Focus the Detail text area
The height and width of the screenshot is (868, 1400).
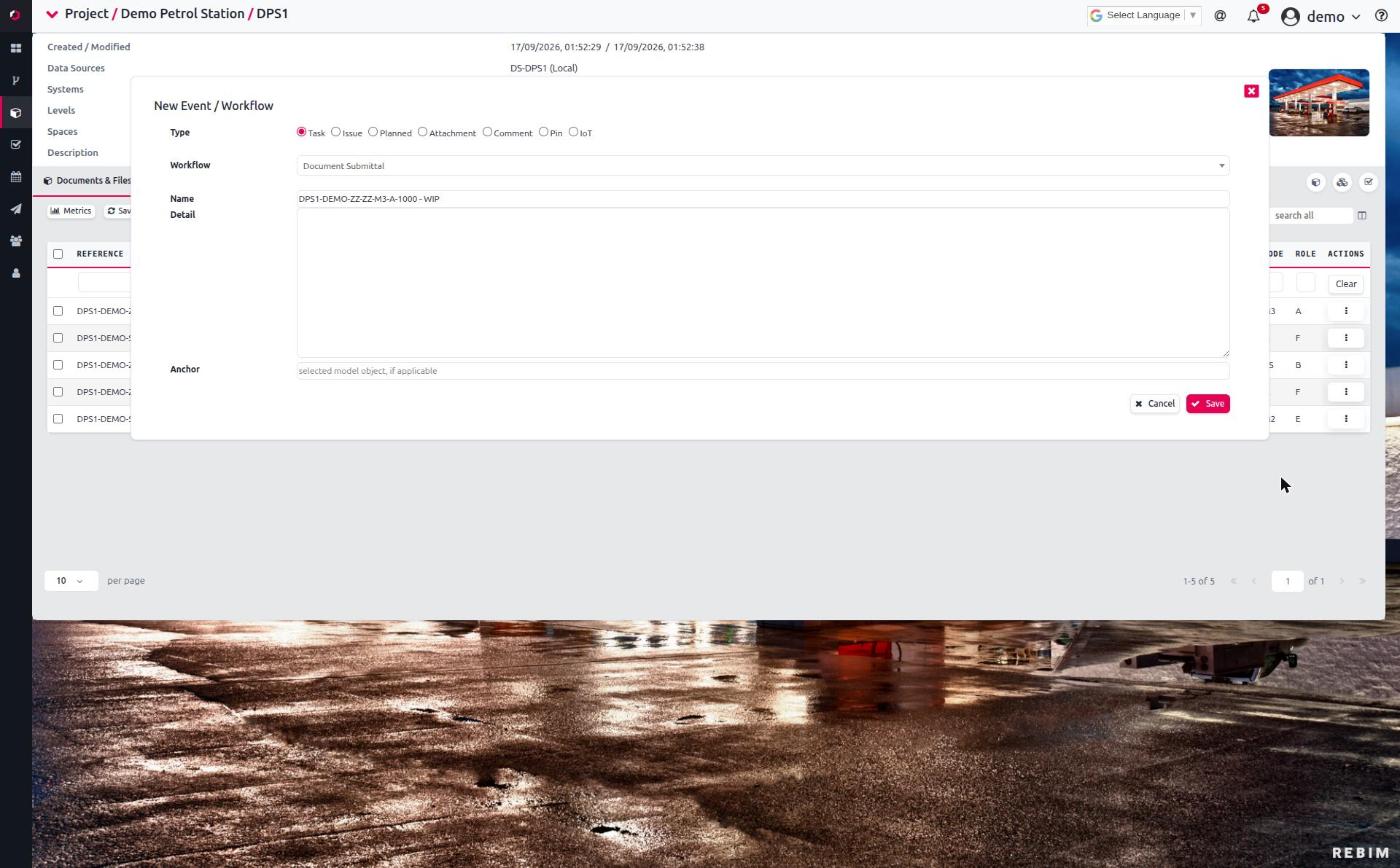(763, 283)
